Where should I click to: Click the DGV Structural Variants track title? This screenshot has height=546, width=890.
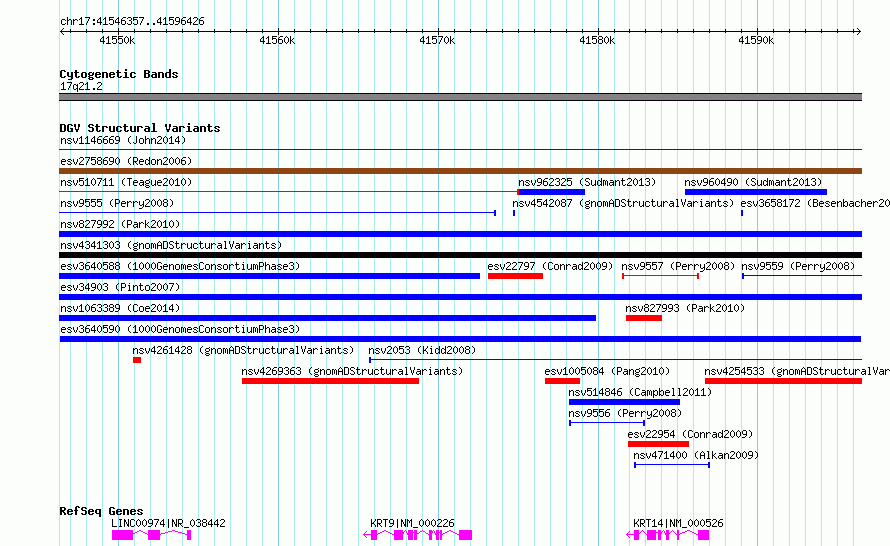tap(140, 128)
